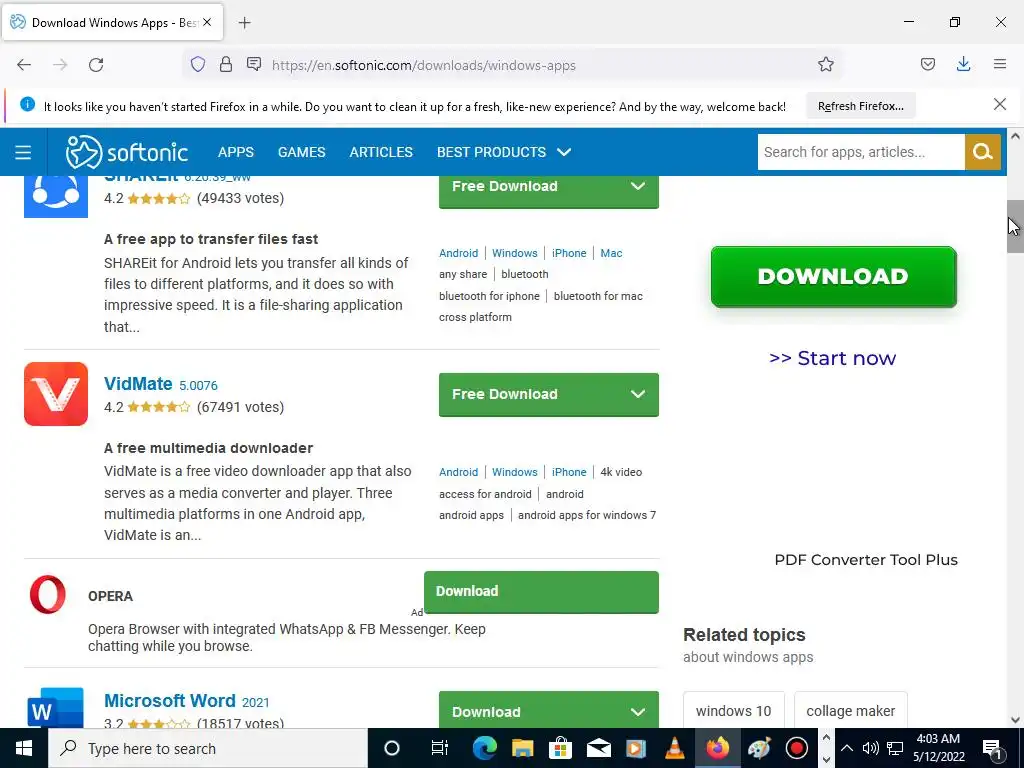Image resolution: width=1024 pixels, height=768 pixels.
Task: Click the Refresh Firefox button
Action: 861,106
